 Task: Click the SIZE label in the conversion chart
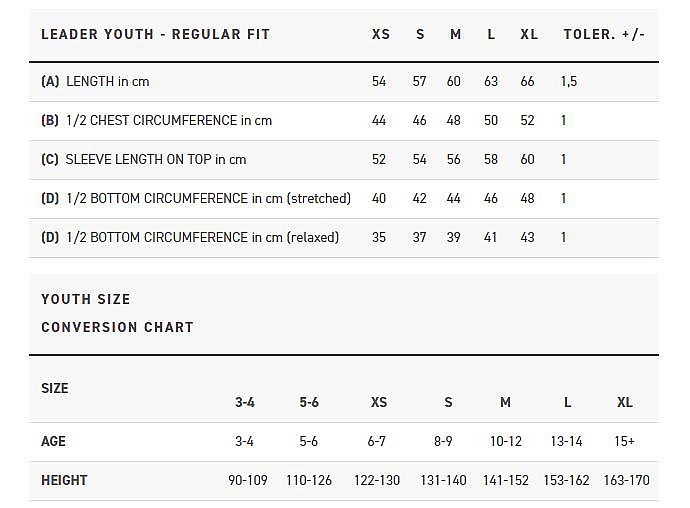pos(55,388)
